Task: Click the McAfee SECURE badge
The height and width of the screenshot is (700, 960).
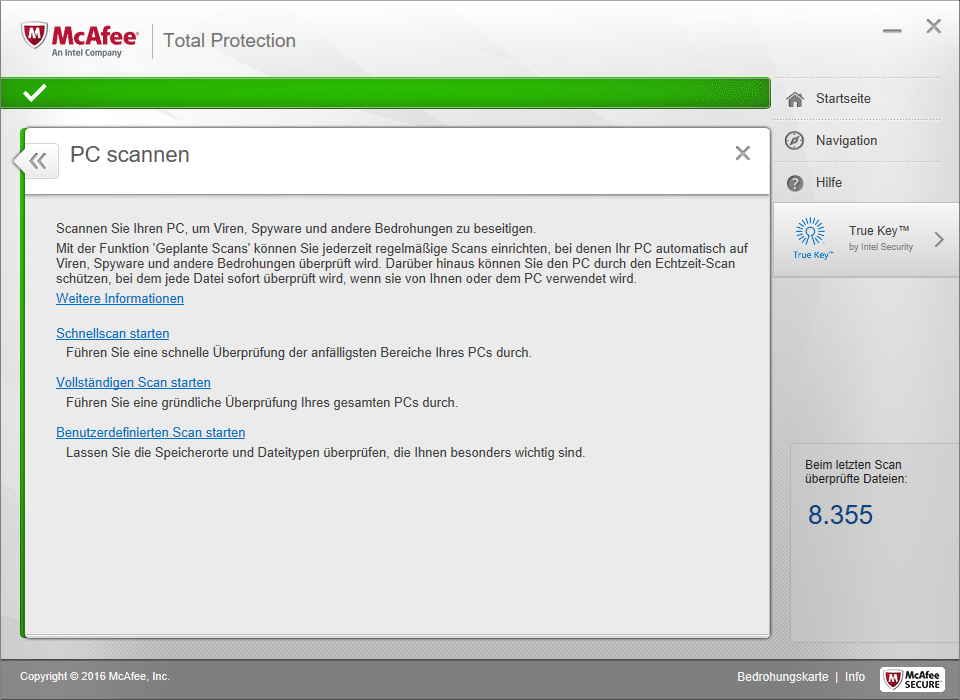Action: click(x=912, y=679)
